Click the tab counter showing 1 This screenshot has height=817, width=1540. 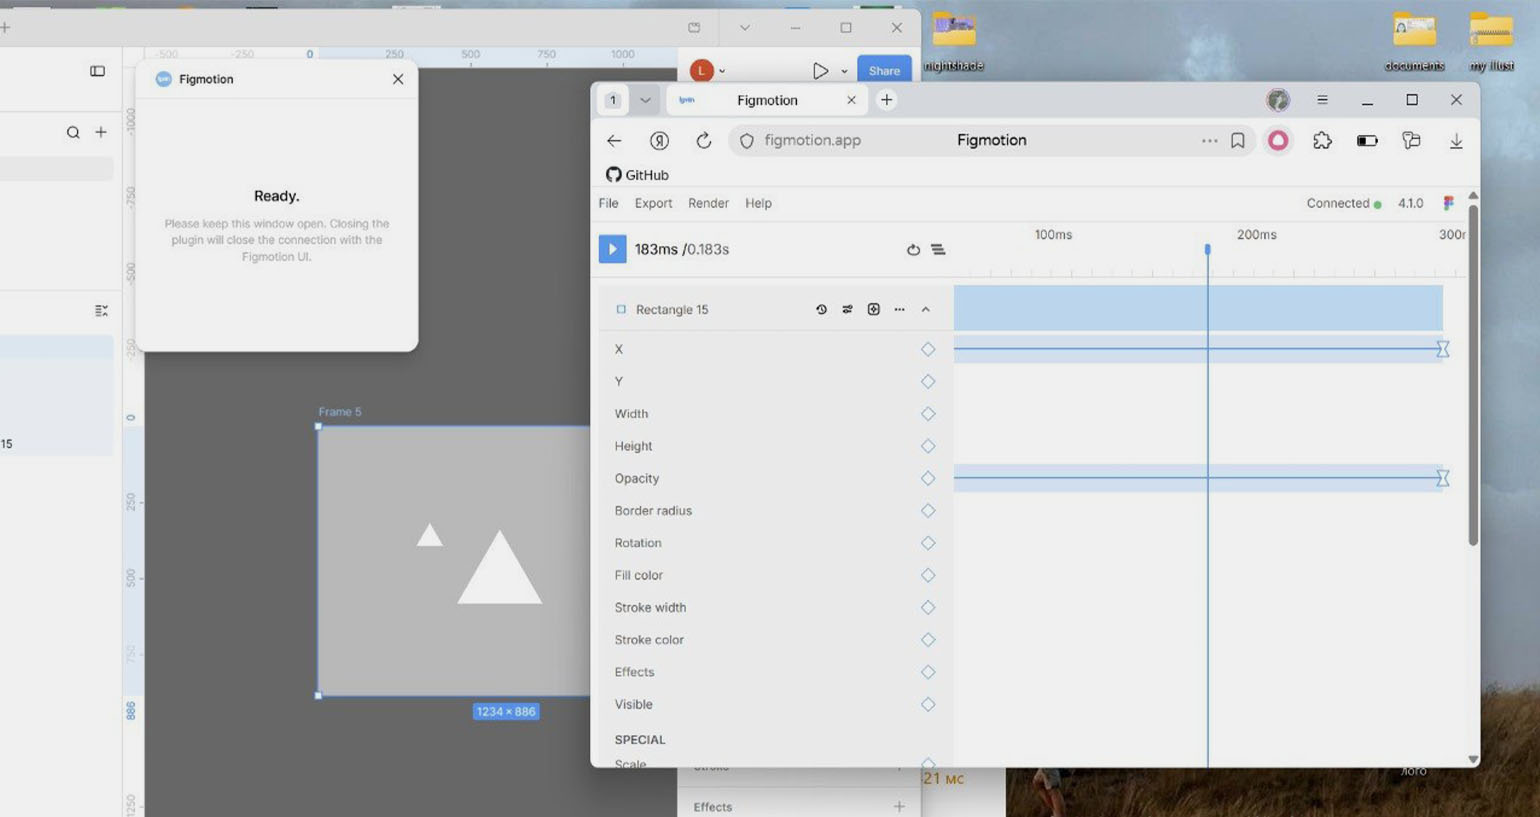(x=613, y=100)
